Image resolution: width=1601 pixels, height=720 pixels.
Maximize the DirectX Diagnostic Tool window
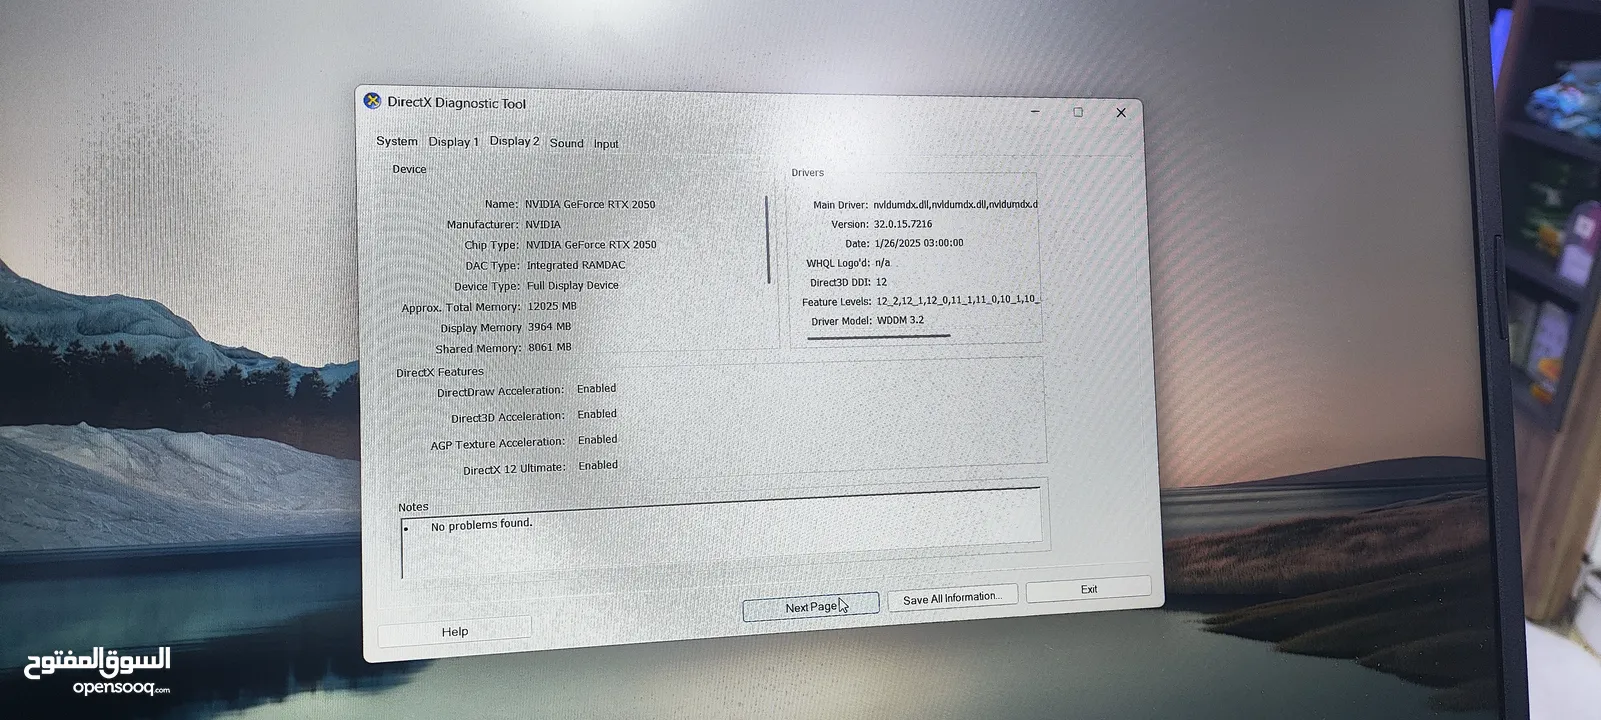click(1078, 112)
